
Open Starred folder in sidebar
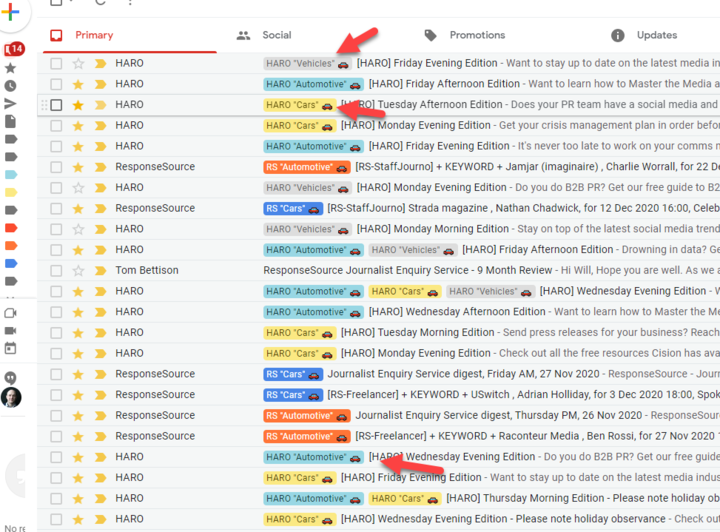click(x=10, y=68)
